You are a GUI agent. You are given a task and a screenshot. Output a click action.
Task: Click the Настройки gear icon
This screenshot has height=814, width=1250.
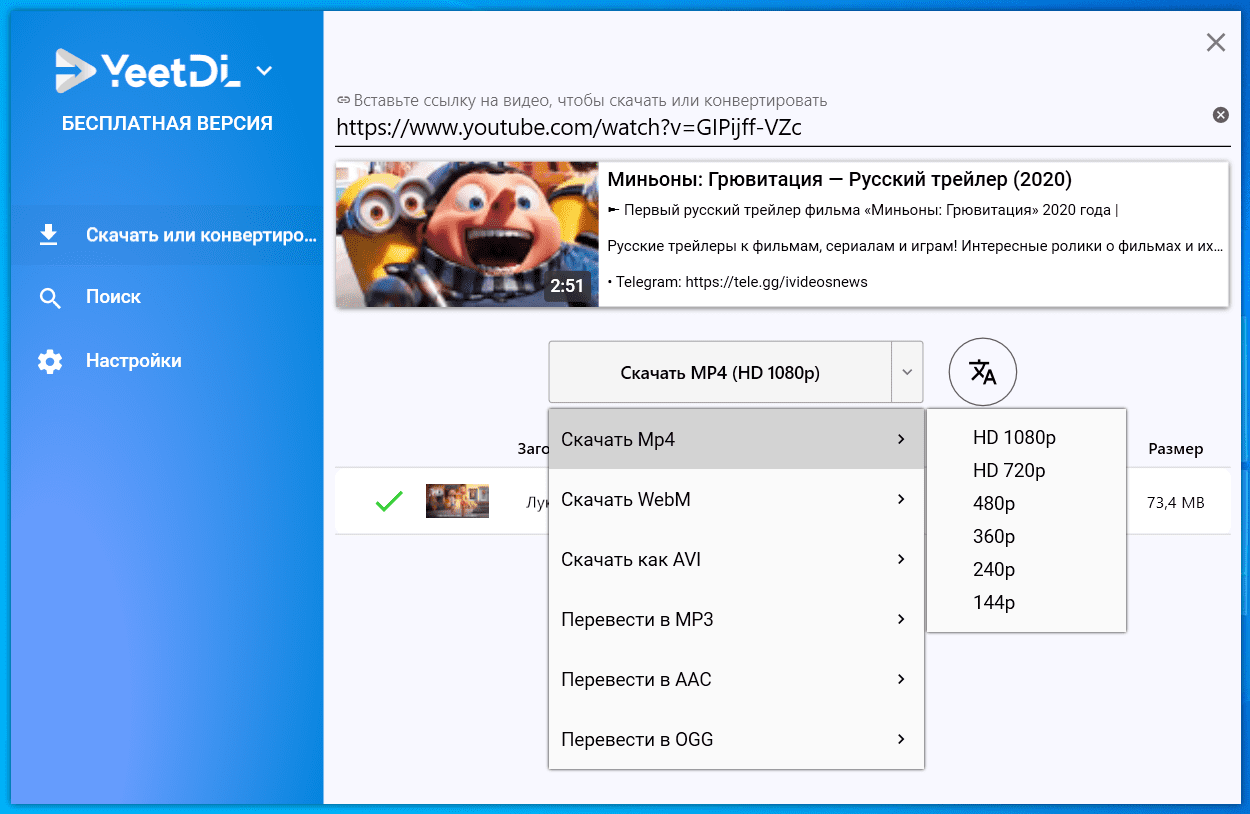[x=50, y=361]
